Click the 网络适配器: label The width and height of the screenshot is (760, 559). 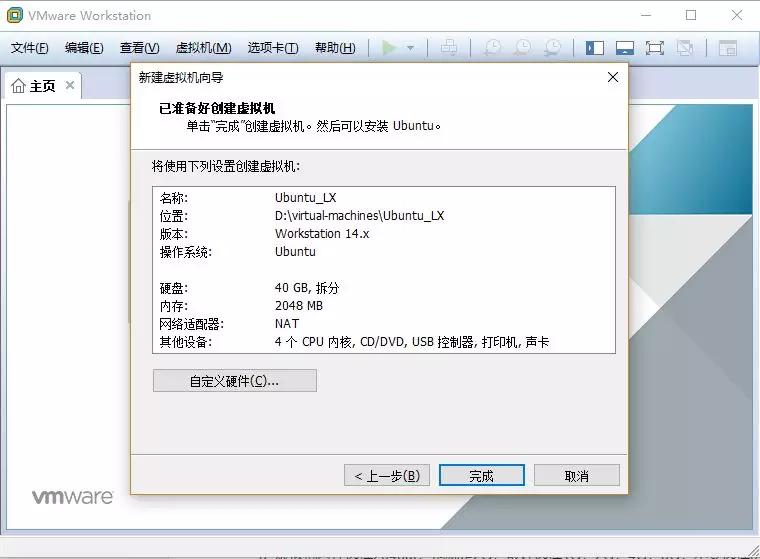(x=191, y=324)
